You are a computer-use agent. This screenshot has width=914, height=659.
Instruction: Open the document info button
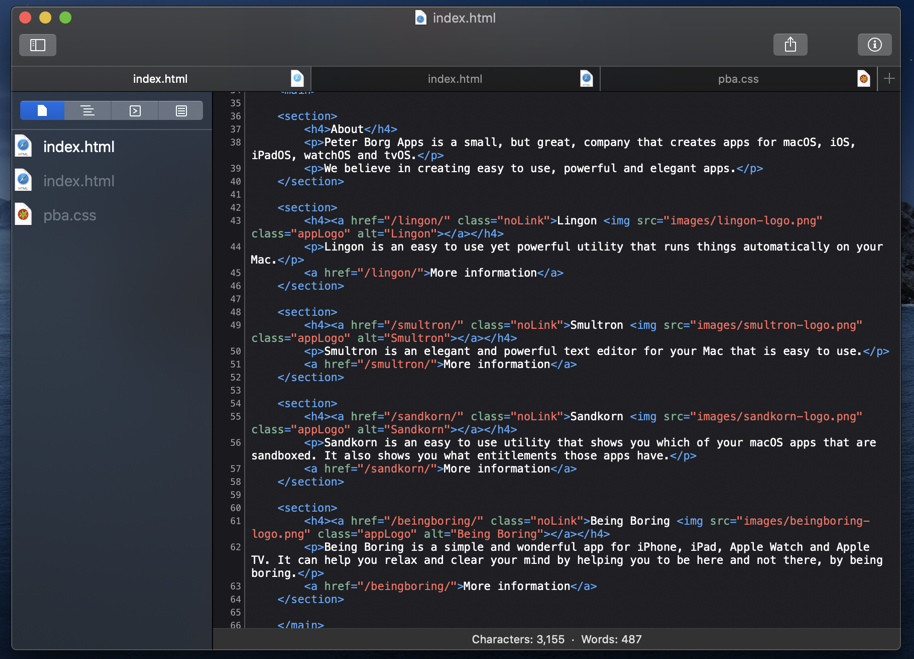pyautogui.click(x=874, y=45)
